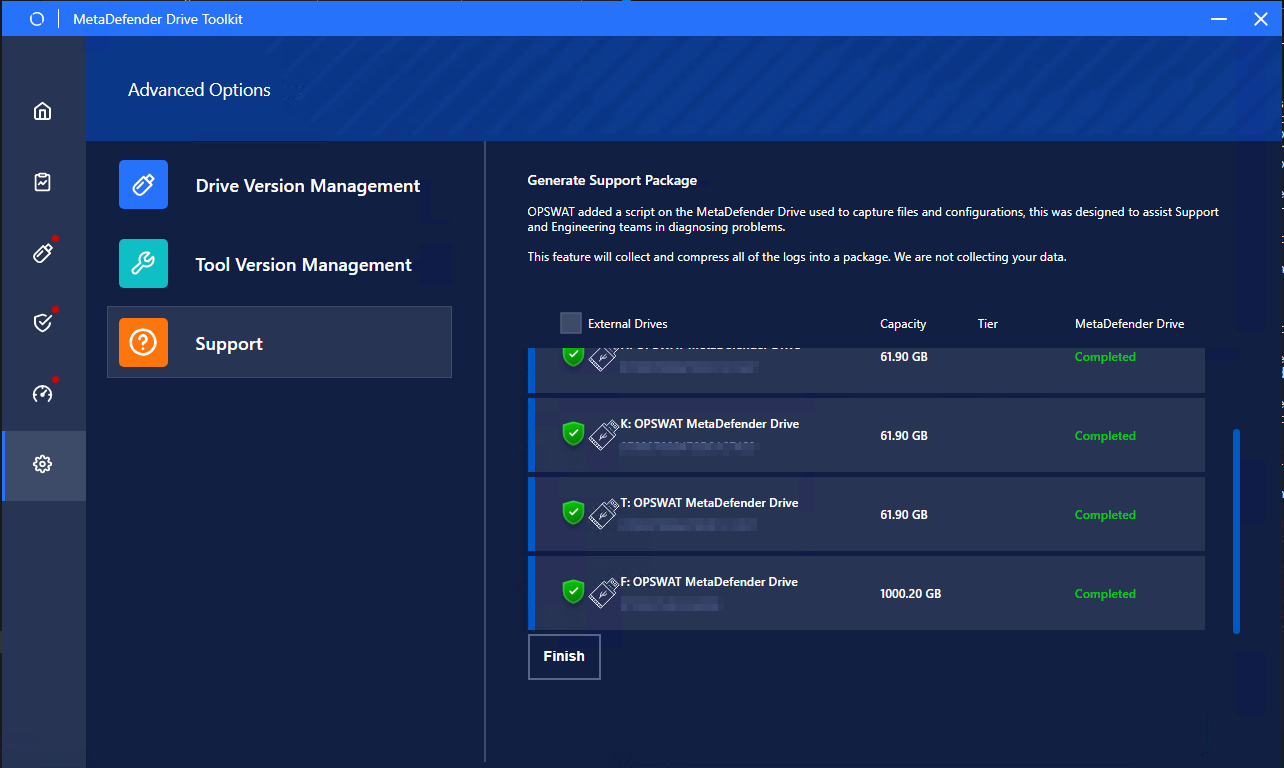Open the report clipboard sidebar icon
This screenshot has height=768, width=1284.
click(x=42, y=182)
